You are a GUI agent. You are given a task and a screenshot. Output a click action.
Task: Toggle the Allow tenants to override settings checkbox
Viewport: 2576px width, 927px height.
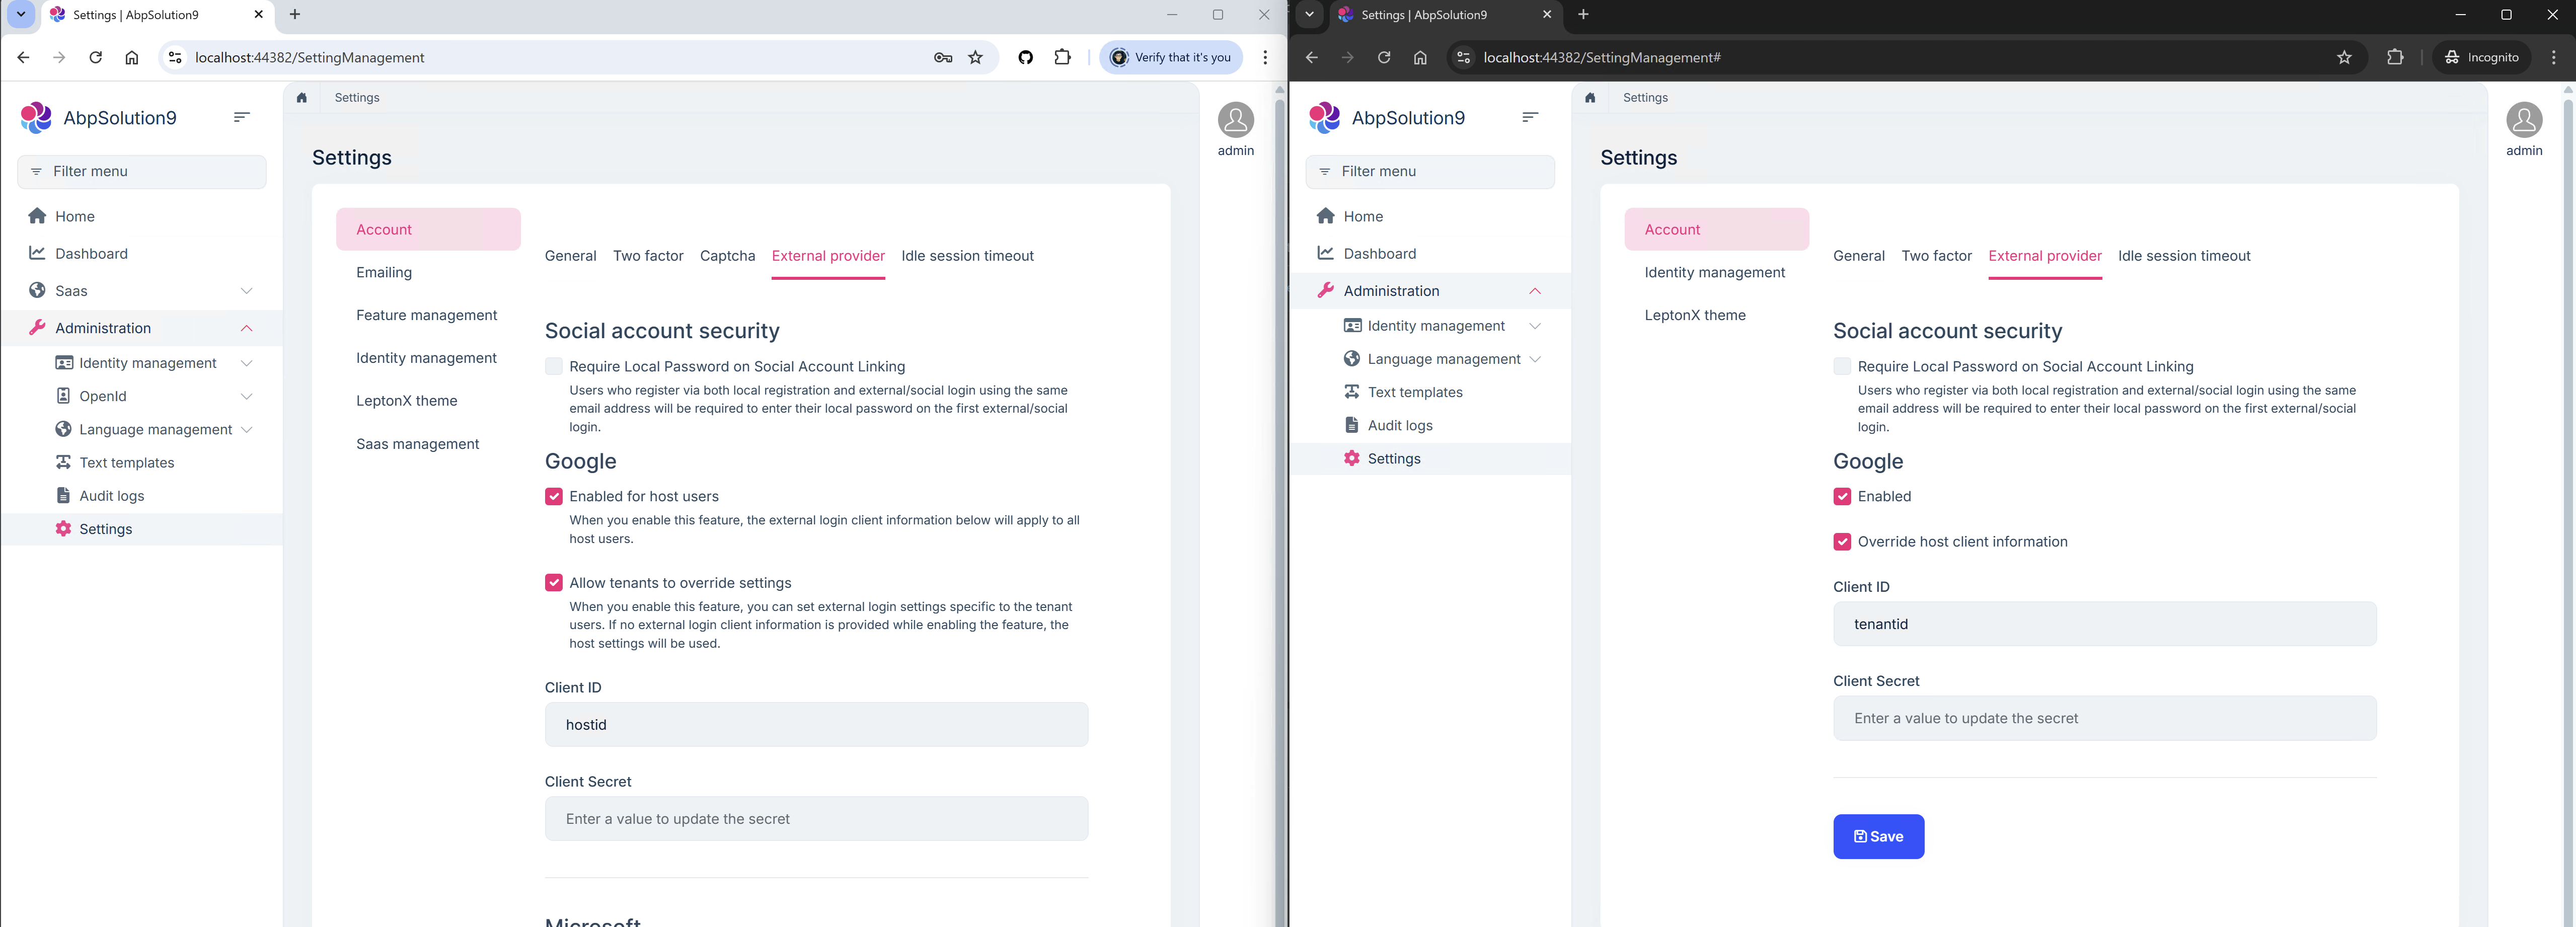[x=554, y=583]
